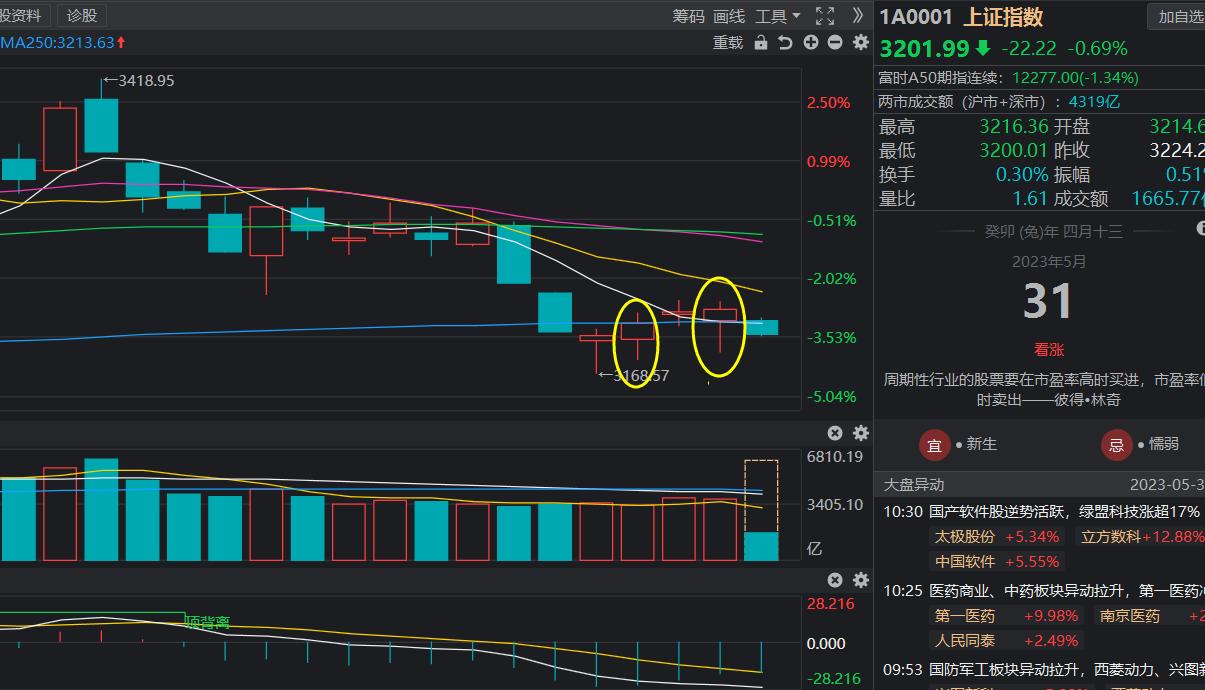Close the volume sub-chart panel

pyautogui.click(x=835, y=433)
